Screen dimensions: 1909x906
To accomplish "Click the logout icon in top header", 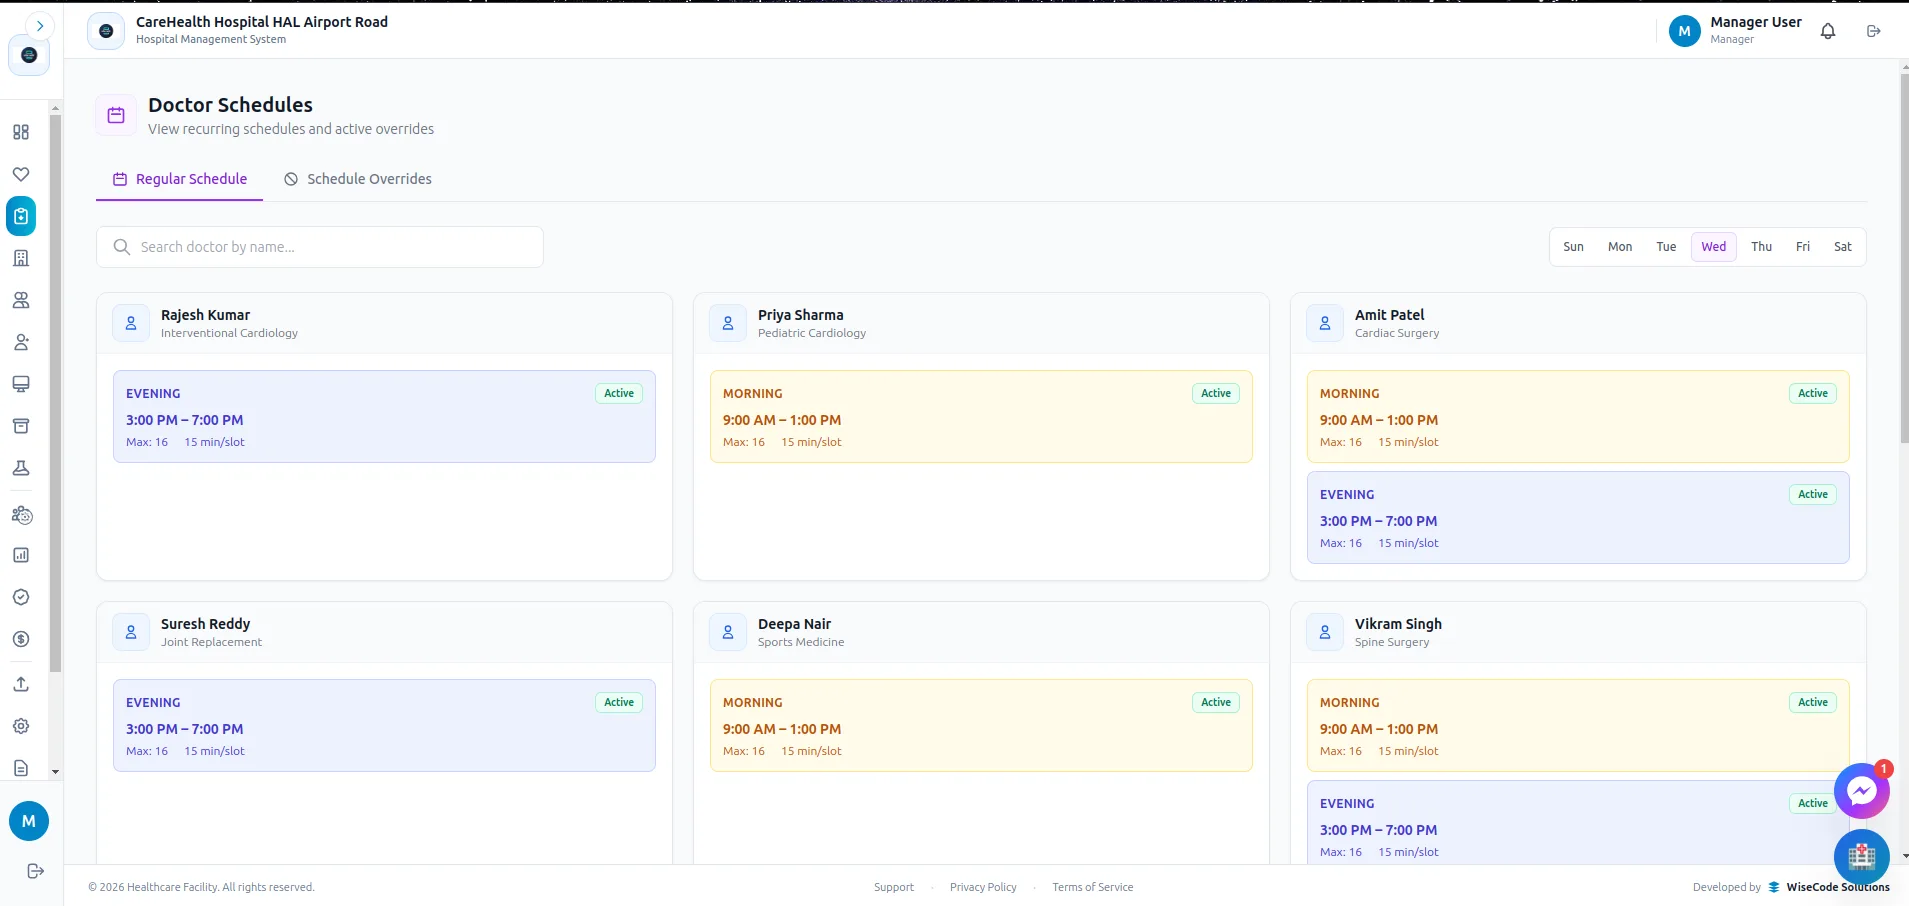I will pos(1874,31).
